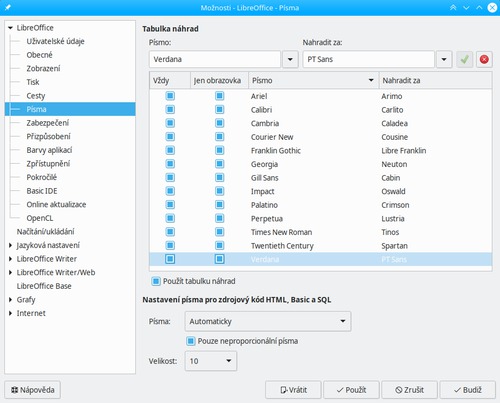The width and height of the screenshot is (500, 403).
Task: Toggle Vždy checkbox for Georgia
Action: pos(170,164)
